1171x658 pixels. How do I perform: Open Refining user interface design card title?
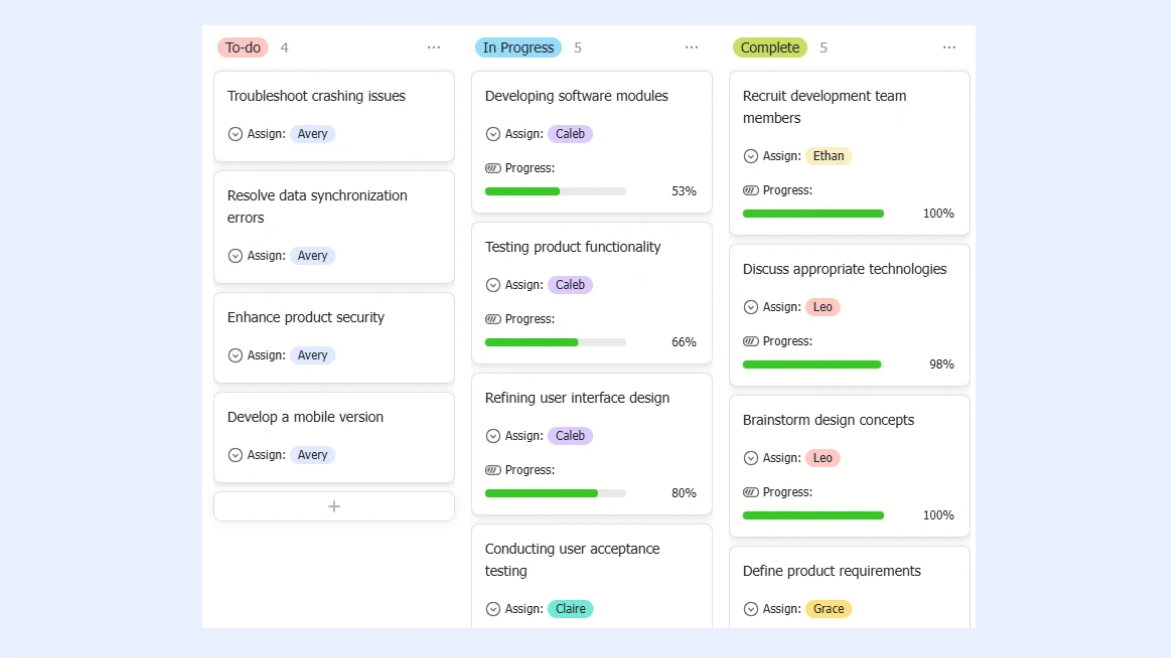click(577, 398)
